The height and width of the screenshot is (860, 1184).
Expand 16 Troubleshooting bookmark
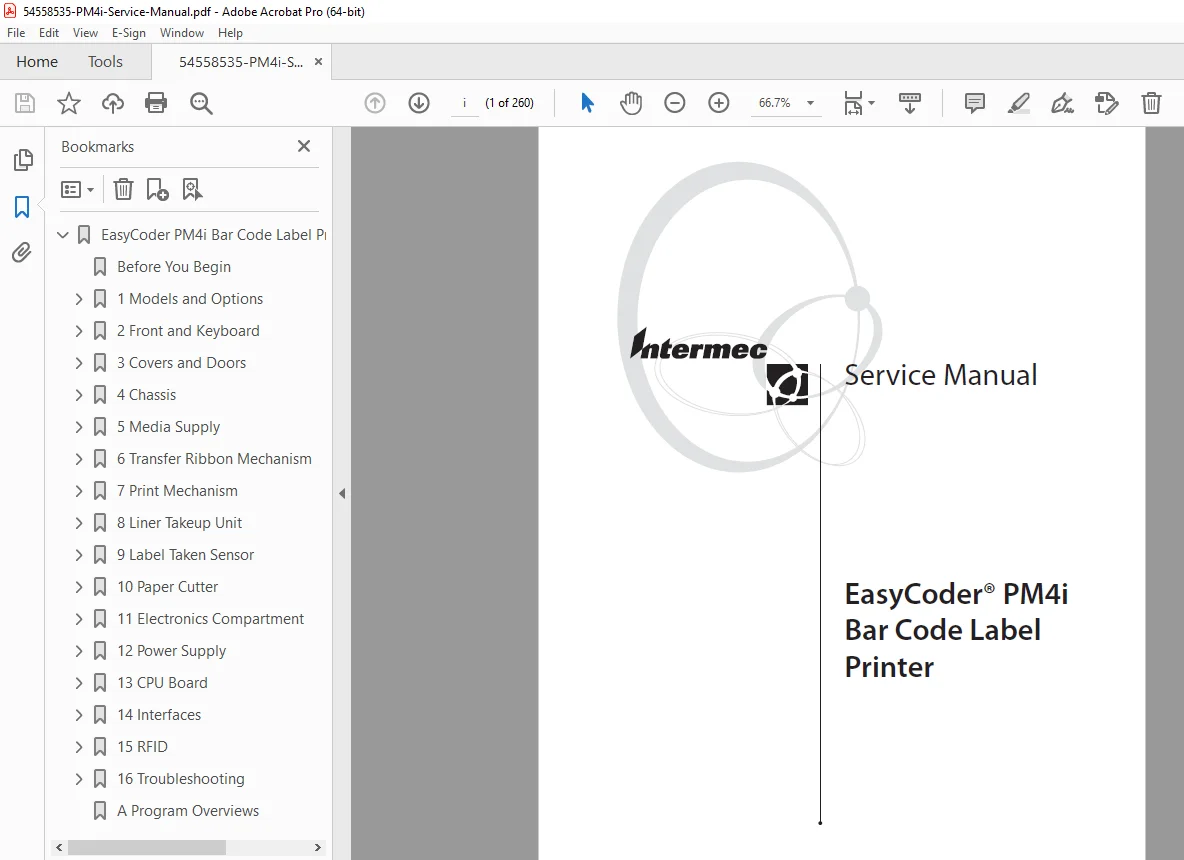[x=79, y=778]
